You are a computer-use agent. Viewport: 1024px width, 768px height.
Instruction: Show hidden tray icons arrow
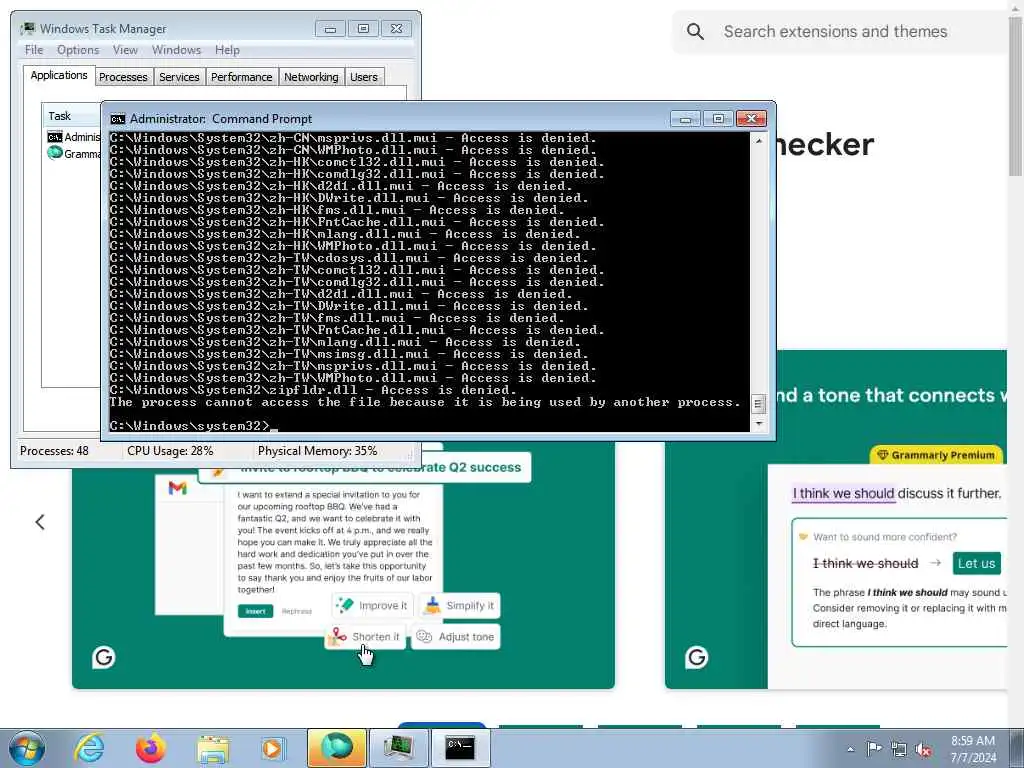coord(850,749)
